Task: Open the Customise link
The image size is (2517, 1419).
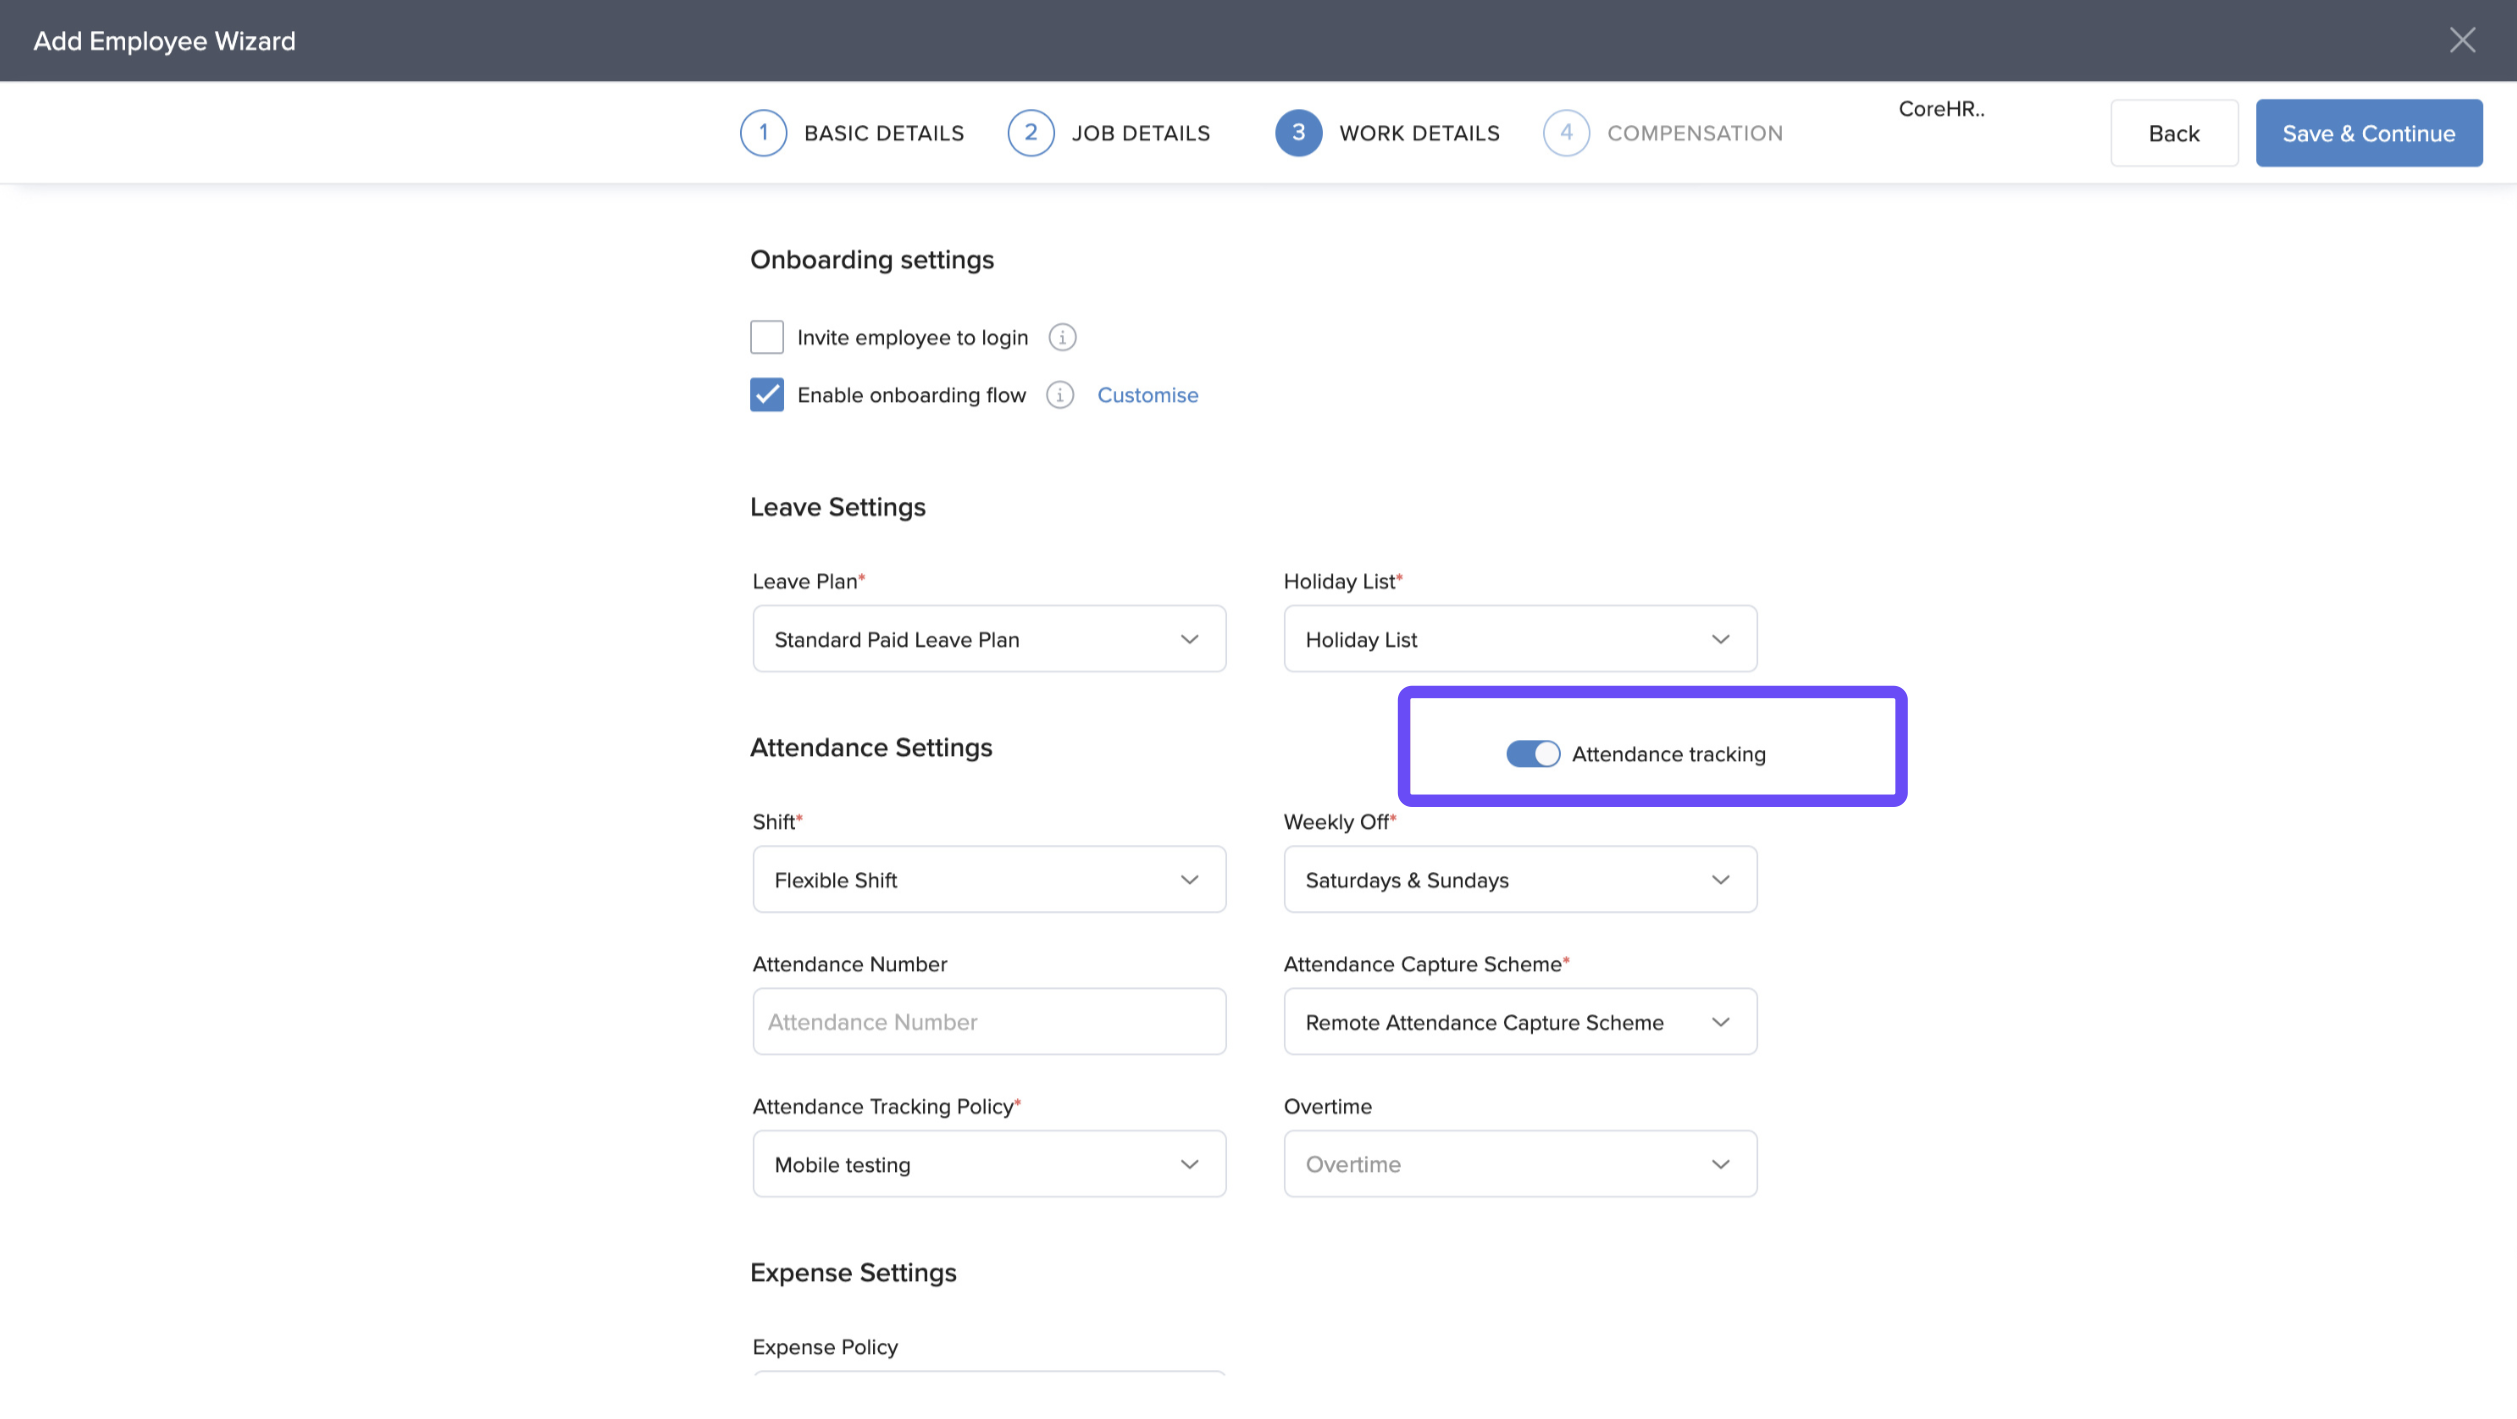Action: coord(1147,395)
